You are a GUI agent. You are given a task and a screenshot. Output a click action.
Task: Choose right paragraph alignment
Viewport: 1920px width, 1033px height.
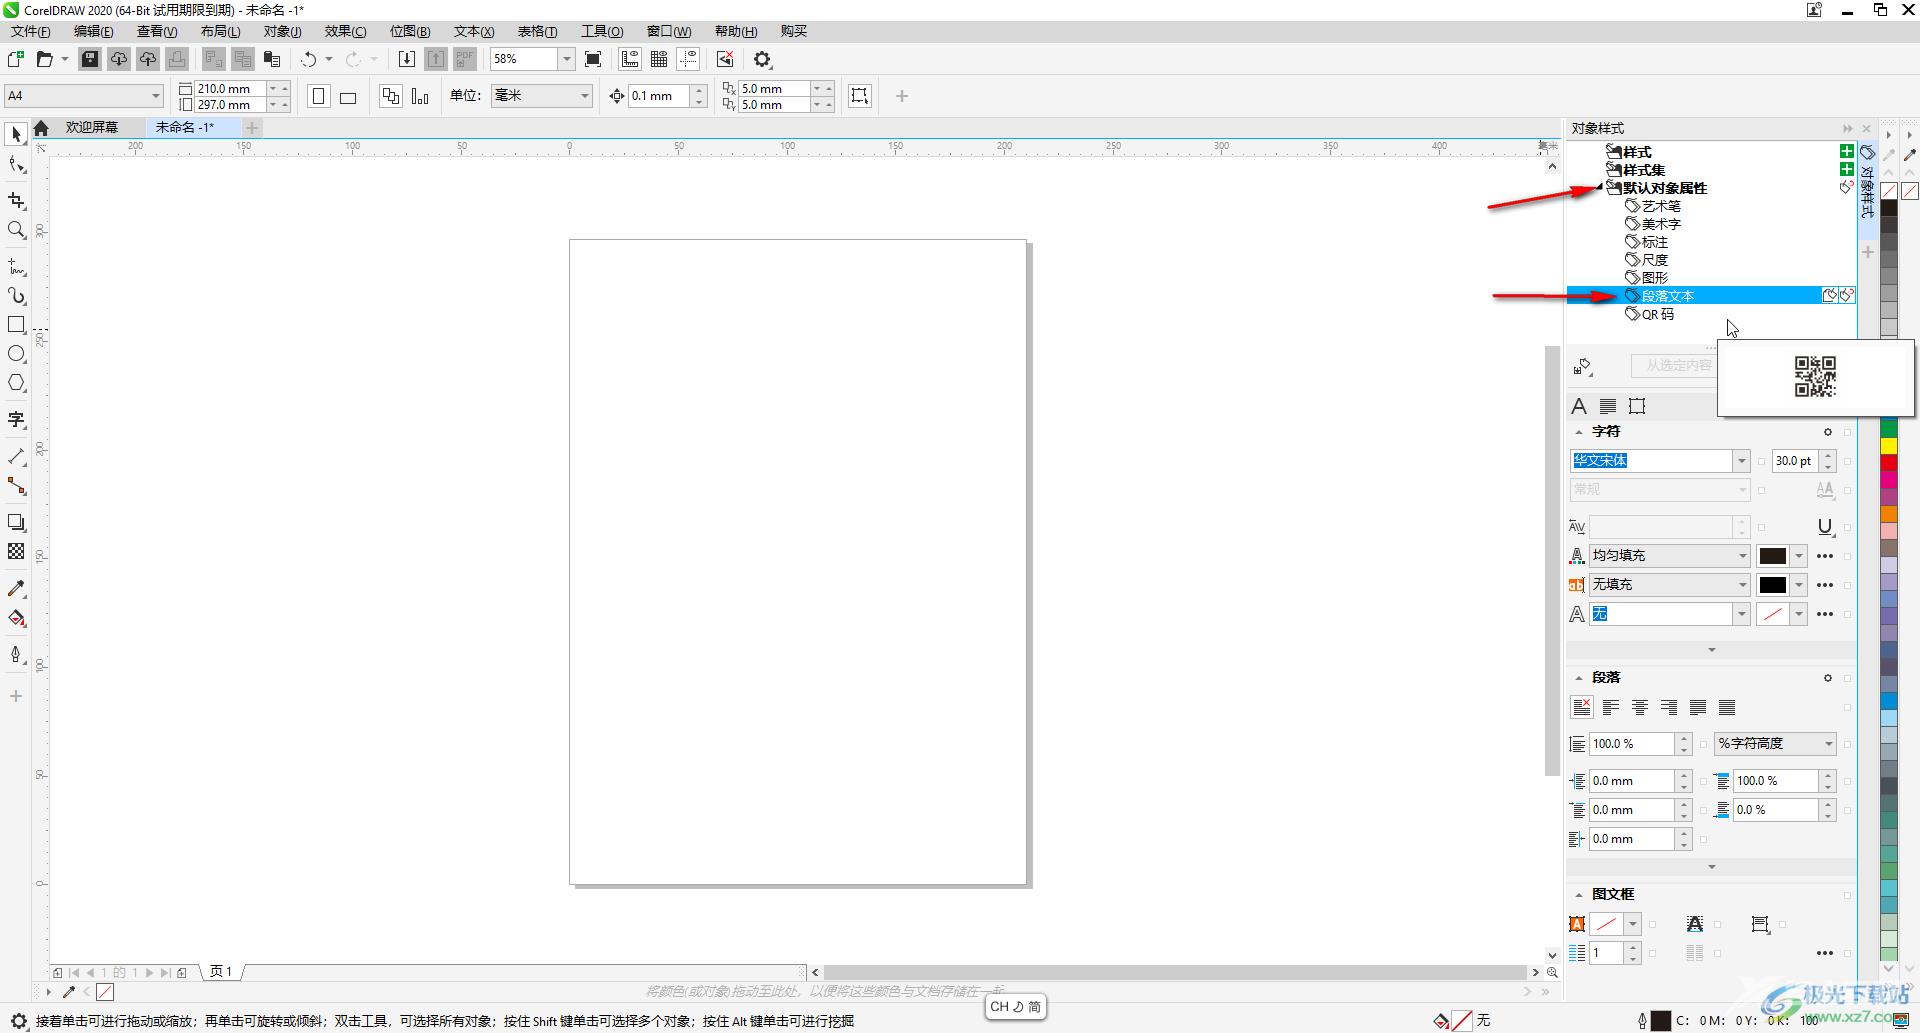(x=1669, y=707)
